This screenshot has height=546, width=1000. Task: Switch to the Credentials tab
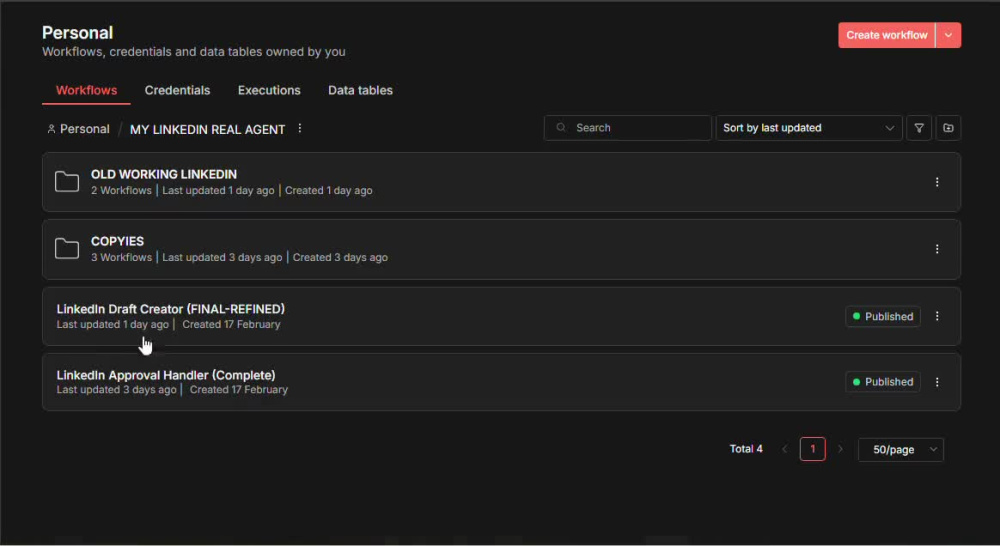click(177, 91)
